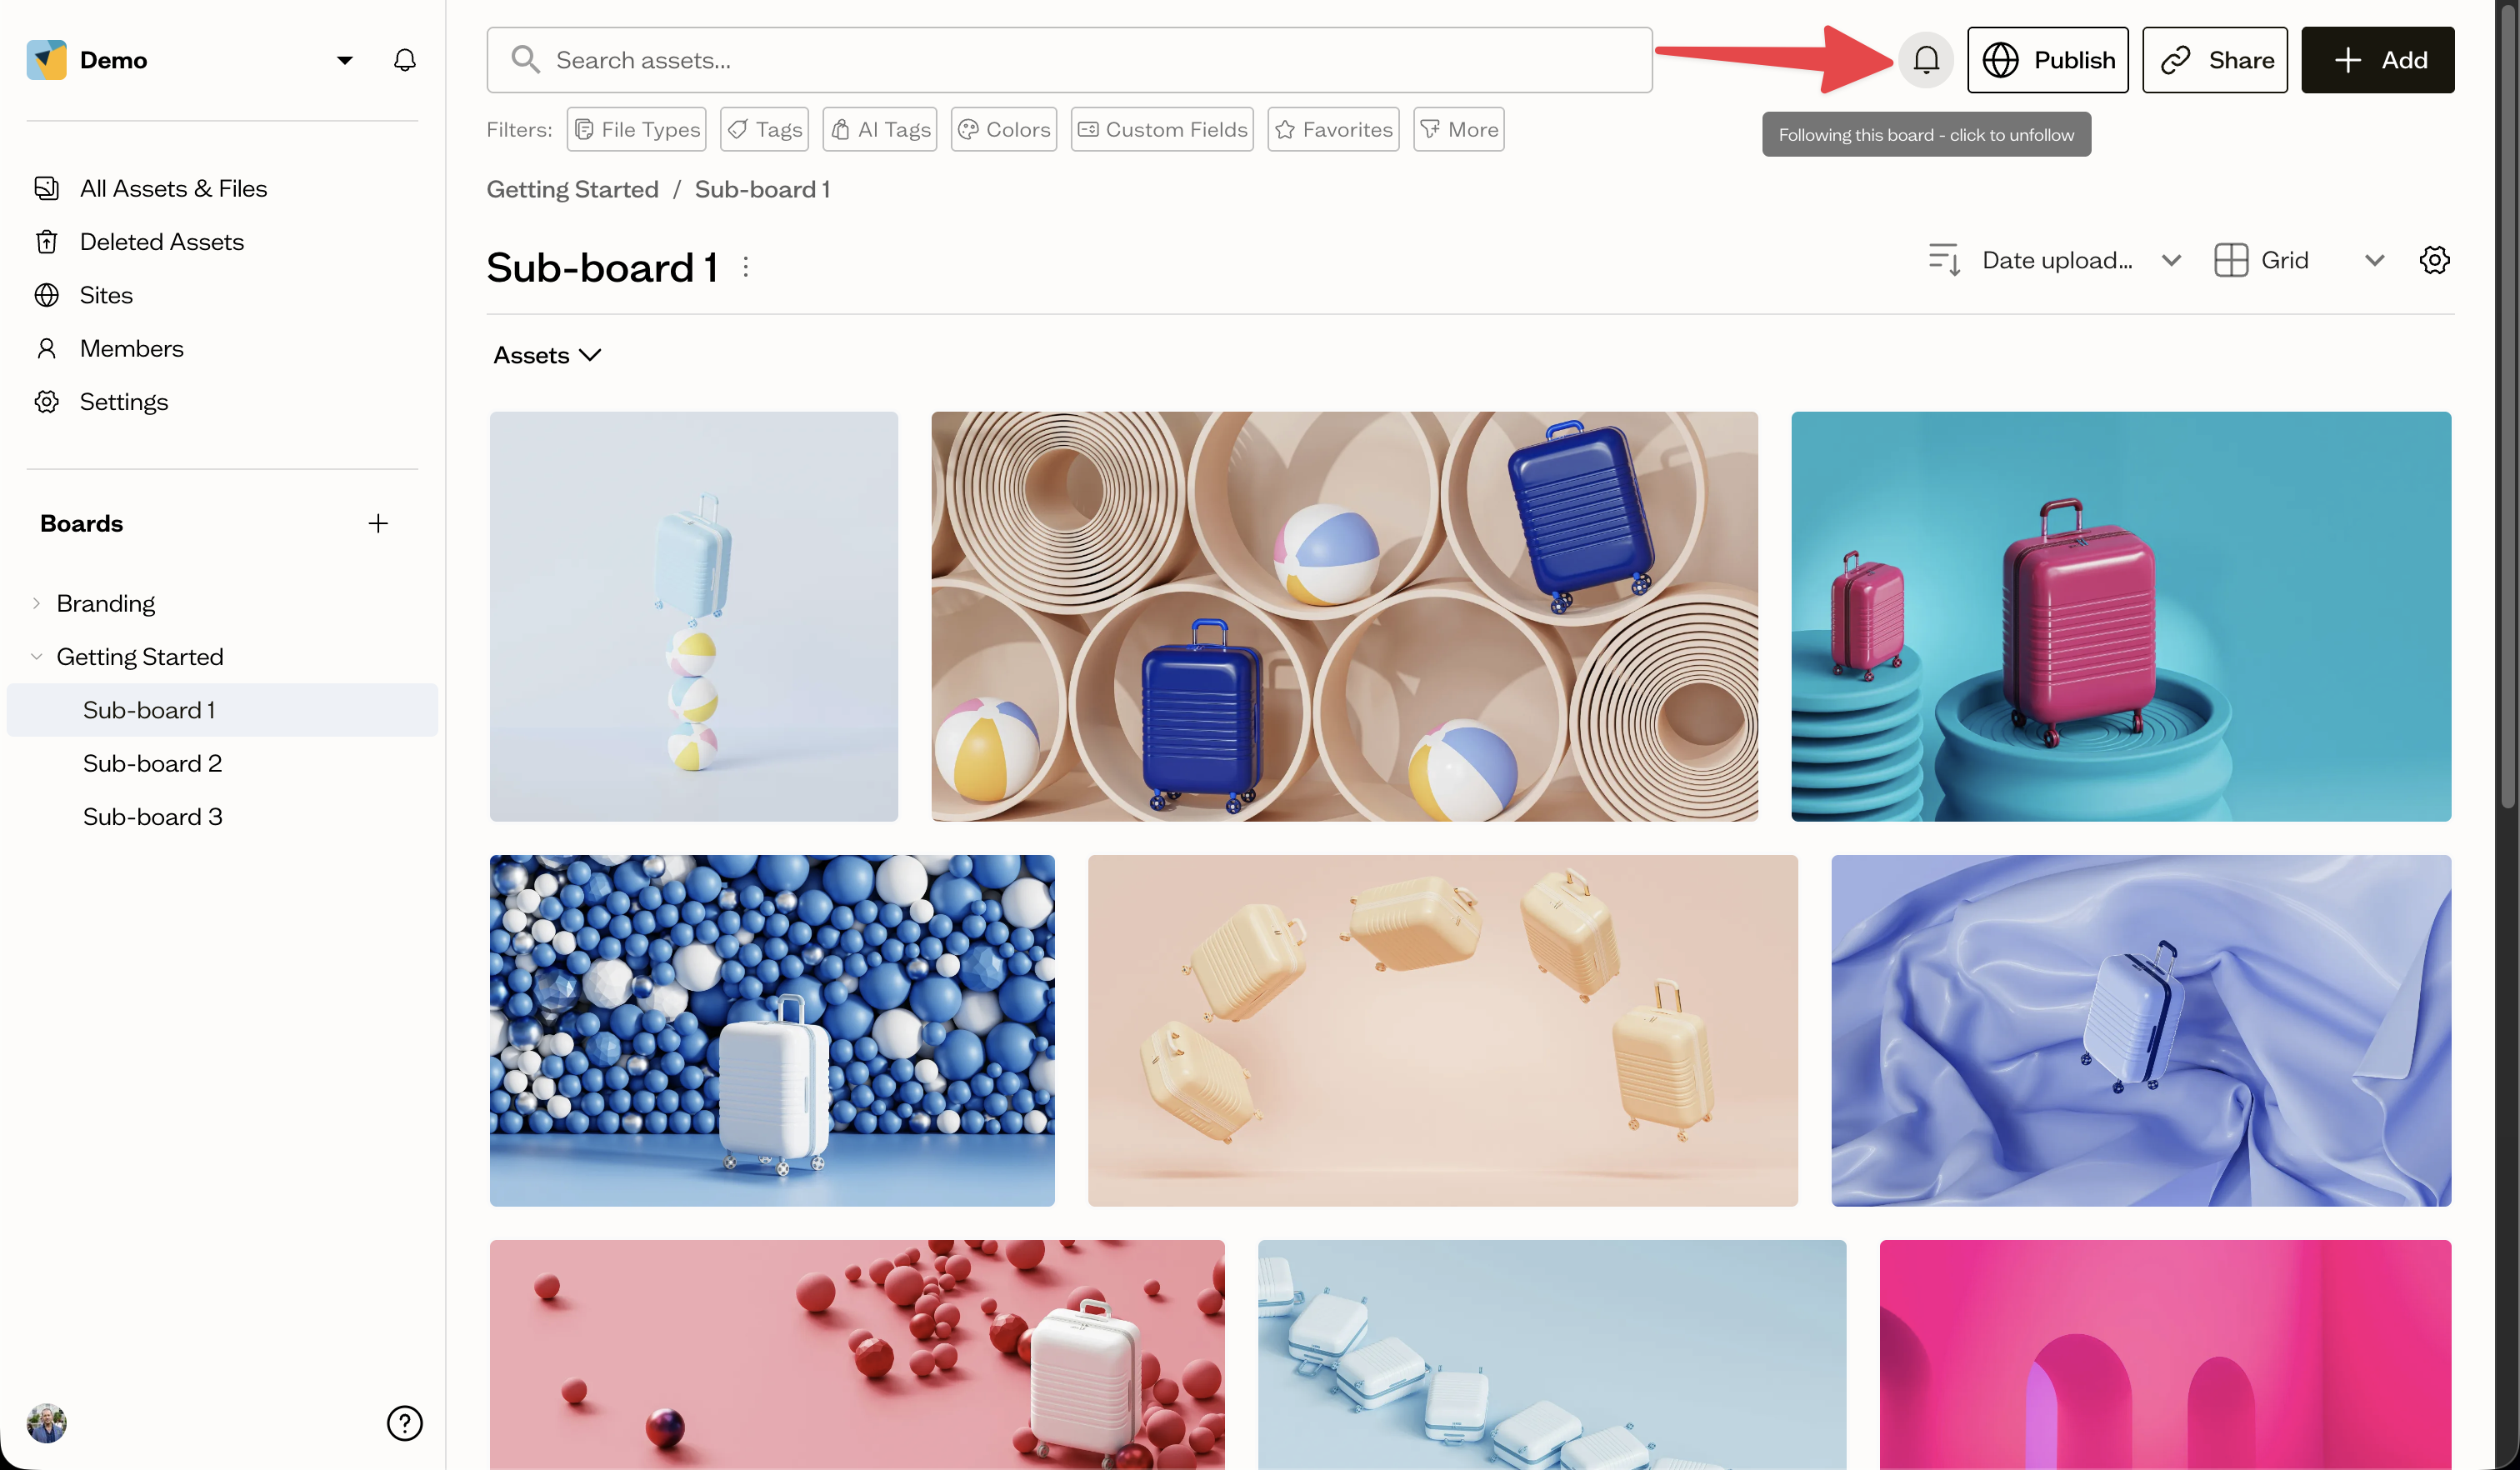Collapse the Getting Started board chevron
The width and height of the screenshot is (2520, 1470).
[x=36, y=656]
